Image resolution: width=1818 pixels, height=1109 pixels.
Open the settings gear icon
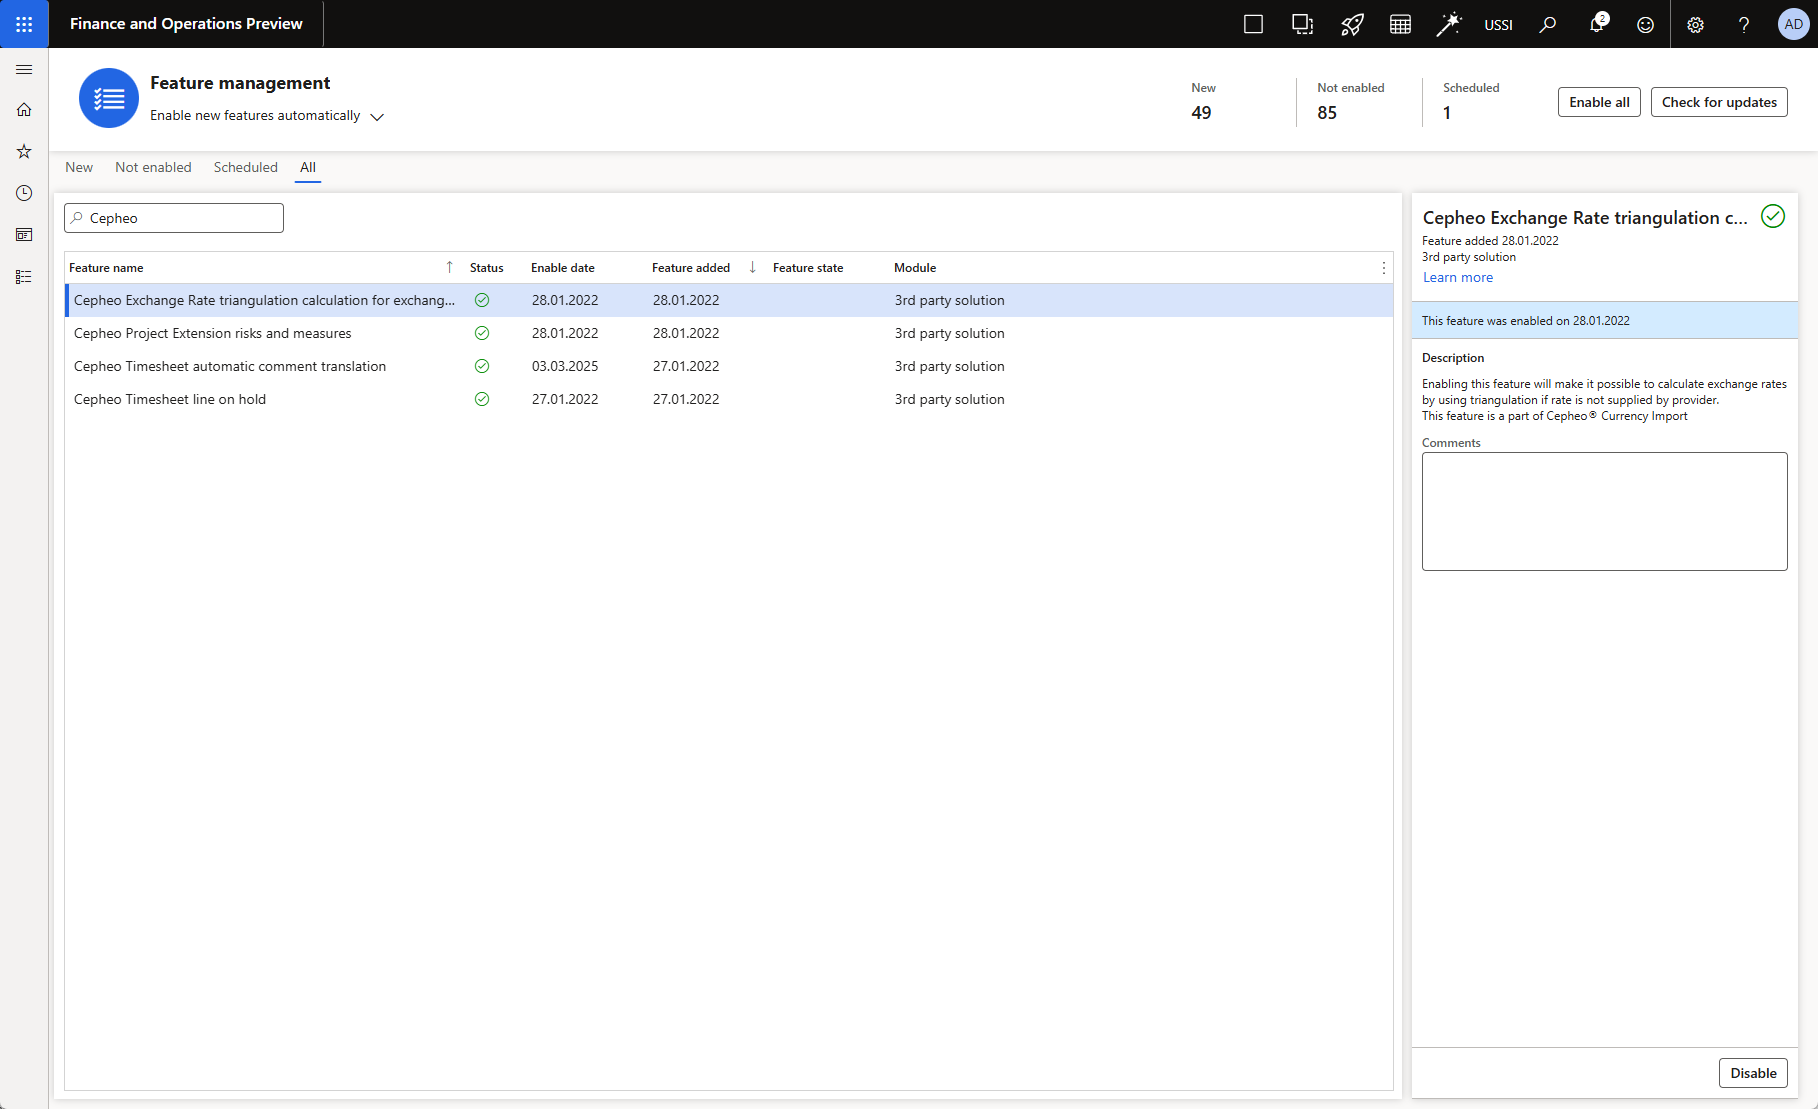(1695, 25)
